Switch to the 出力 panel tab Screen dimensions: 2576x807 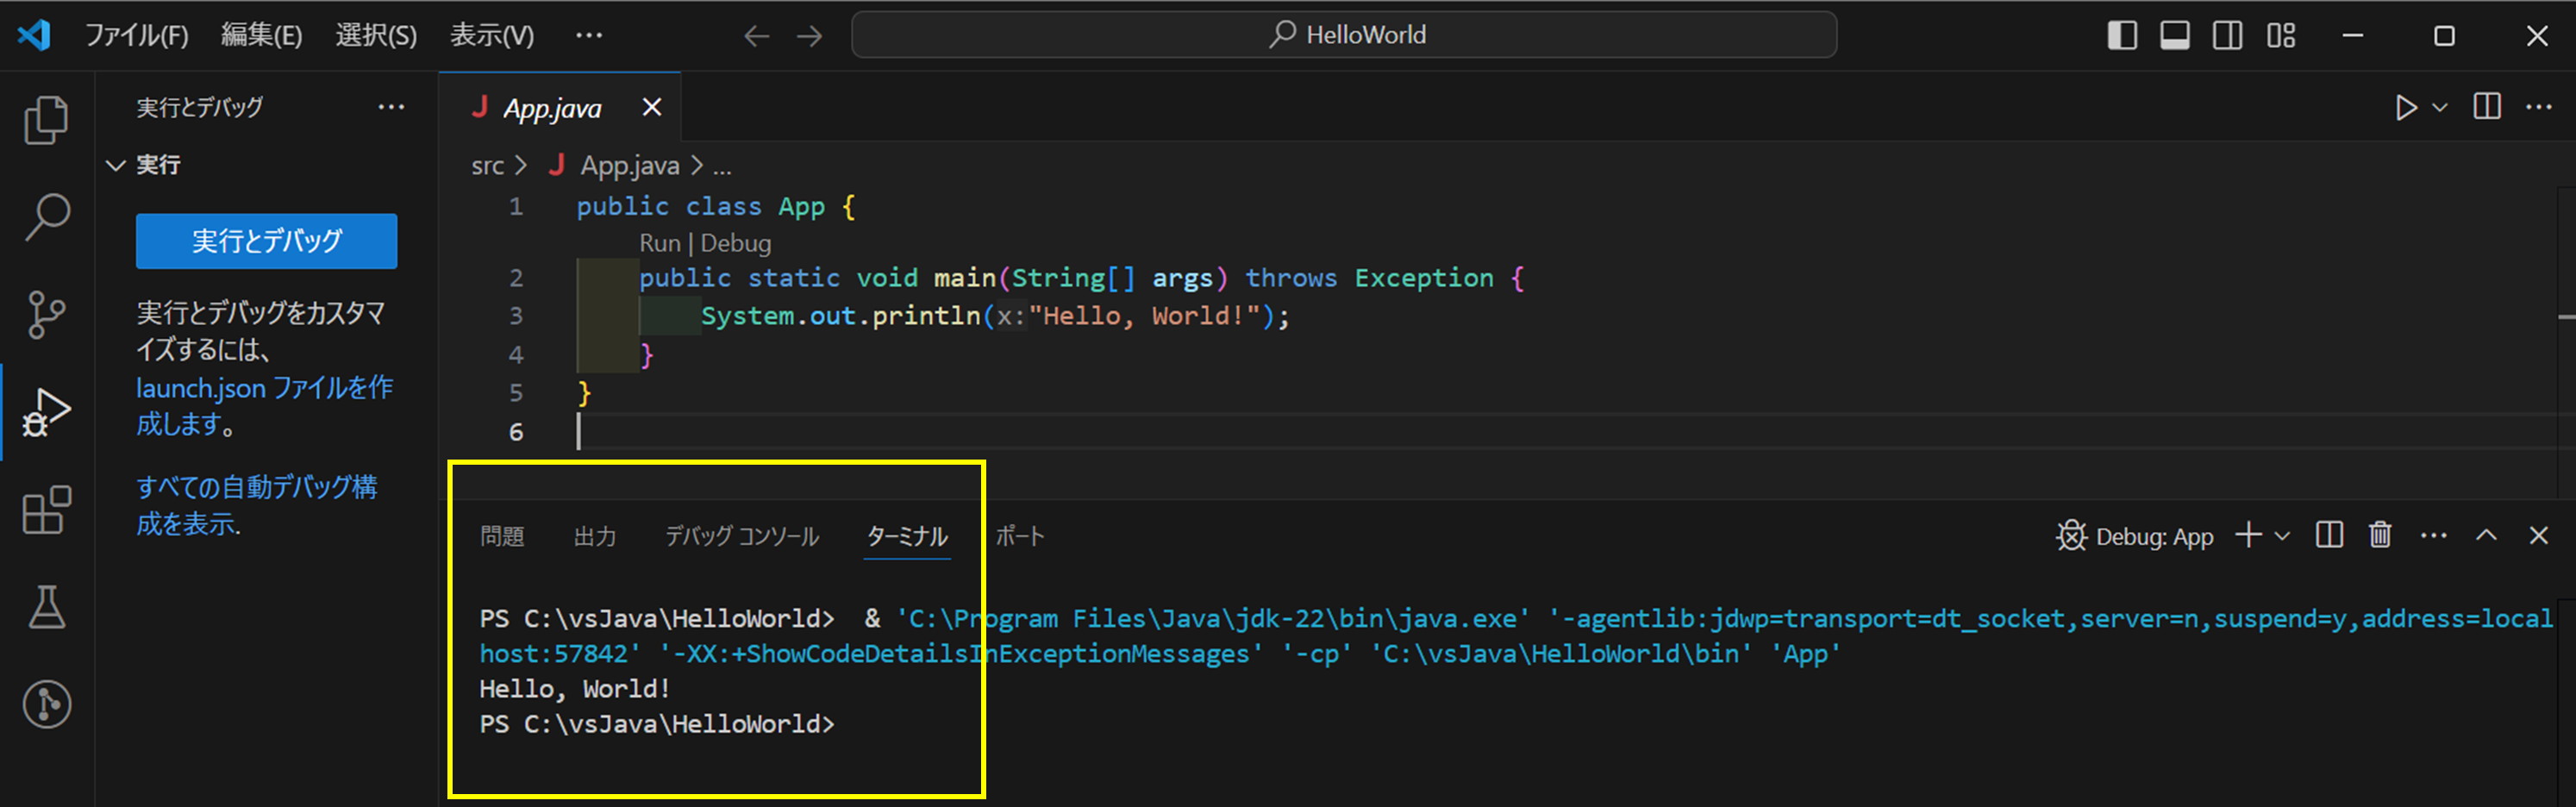[595, 536]
